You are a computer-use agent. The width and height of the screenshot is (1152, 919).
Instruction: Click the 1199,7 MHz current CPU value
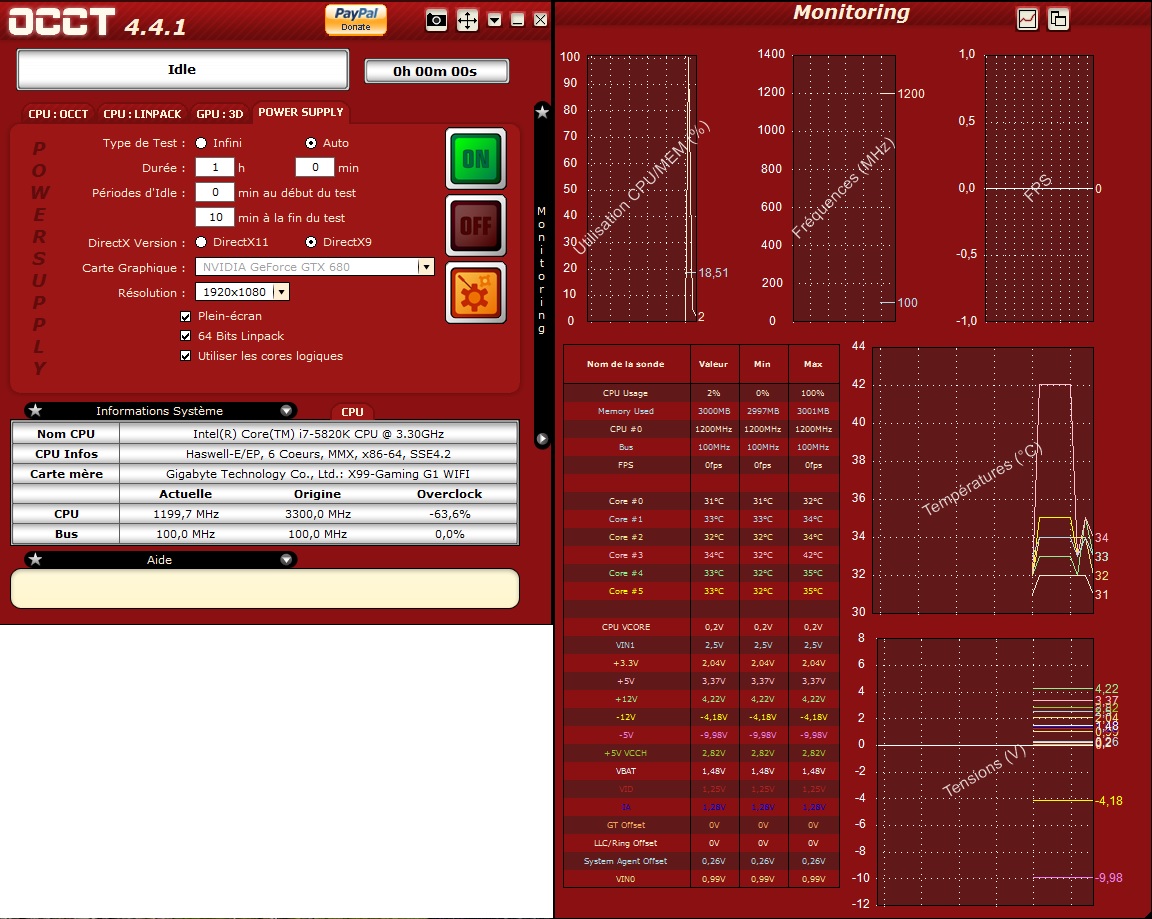(x=186, y=514)
